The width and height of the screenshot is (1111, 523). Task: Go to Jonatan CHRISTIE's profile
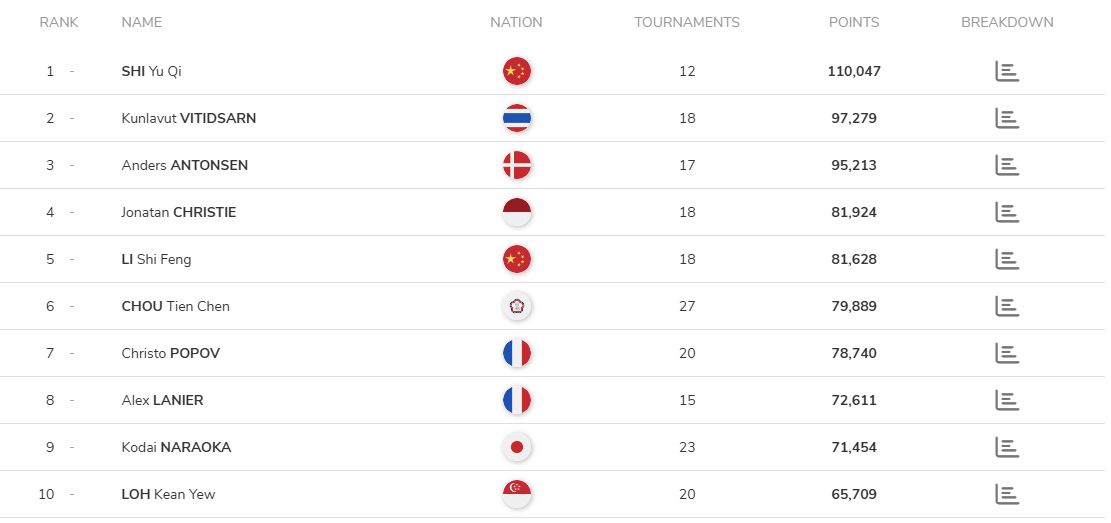click(178, 212)
